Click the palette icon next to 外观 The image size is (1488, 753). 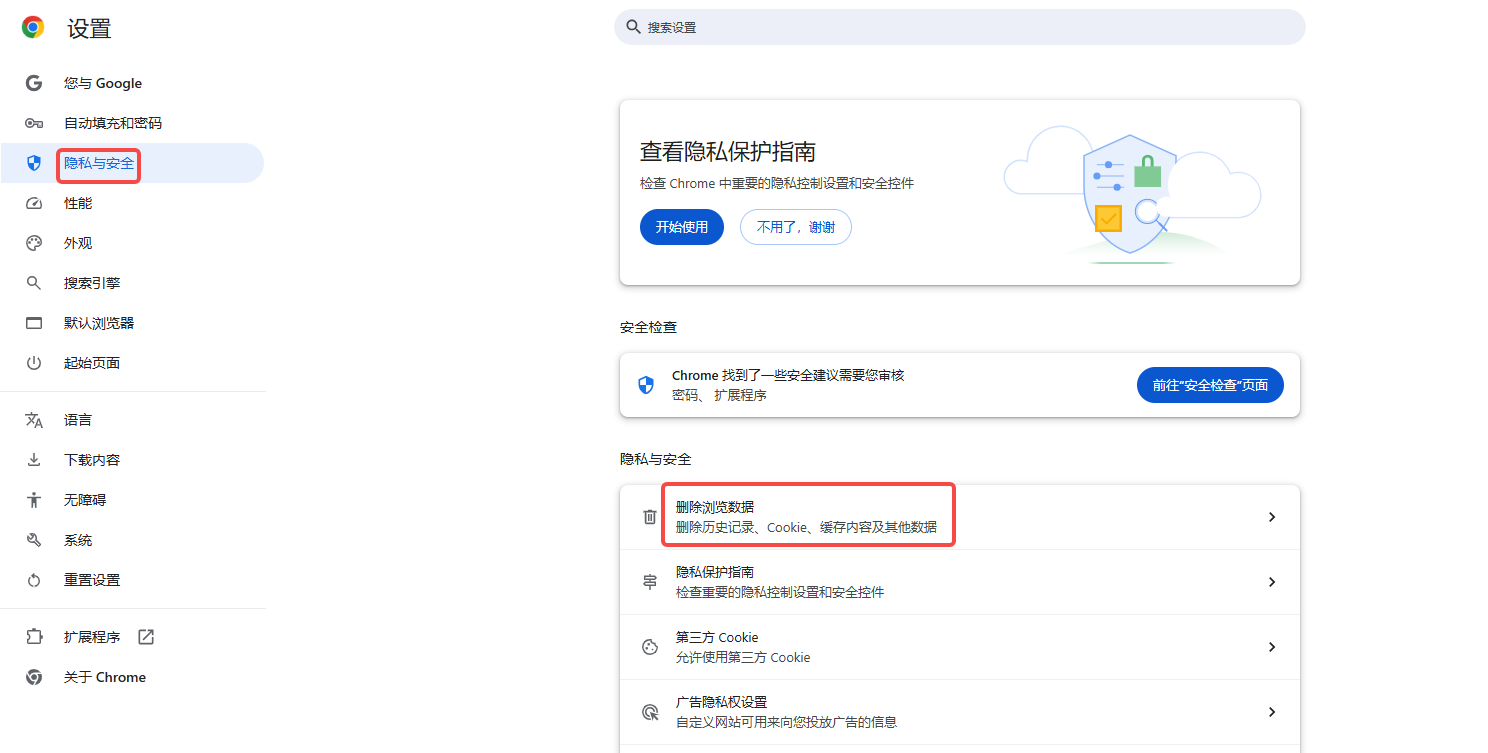click(33, 243)
